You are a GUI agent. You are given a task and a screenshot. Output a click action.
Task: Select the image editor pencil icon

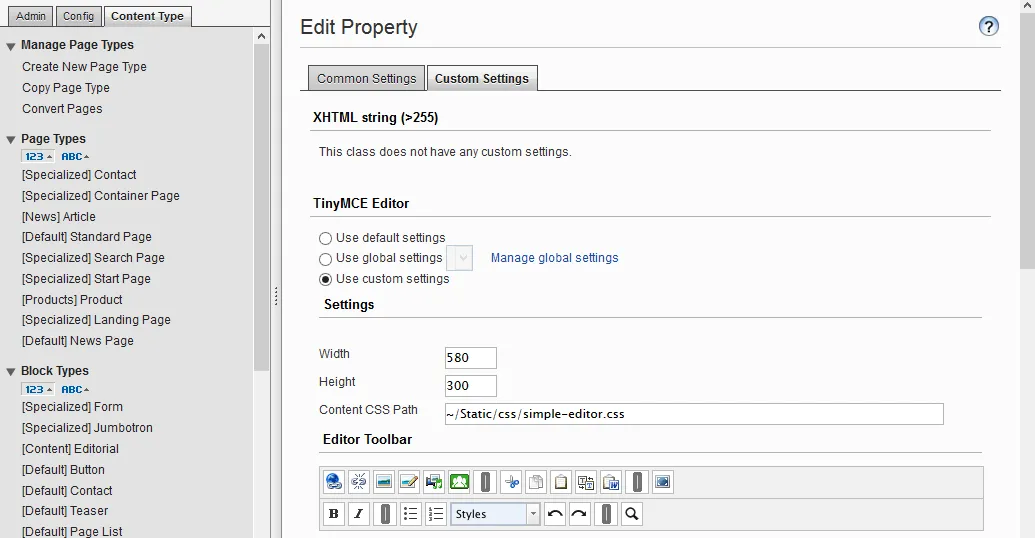[x=409, y=482]
